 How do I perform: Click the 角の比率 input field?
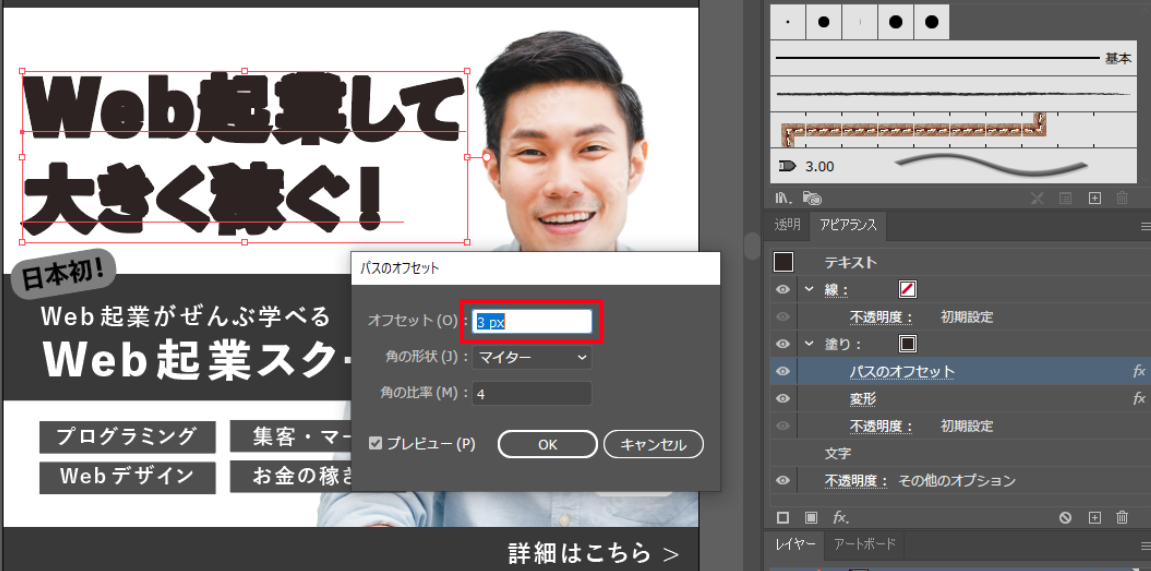(x=531, y=393)
